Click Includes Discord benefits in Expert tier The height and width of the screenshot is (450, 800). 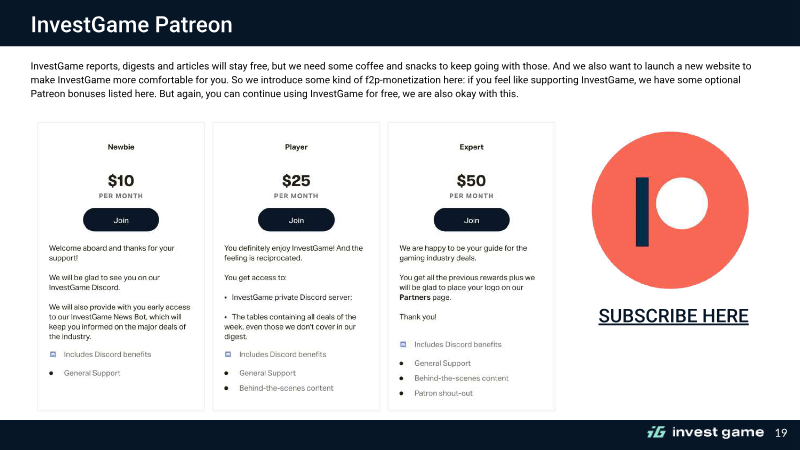pyautogui.click(x=458, y=344)
